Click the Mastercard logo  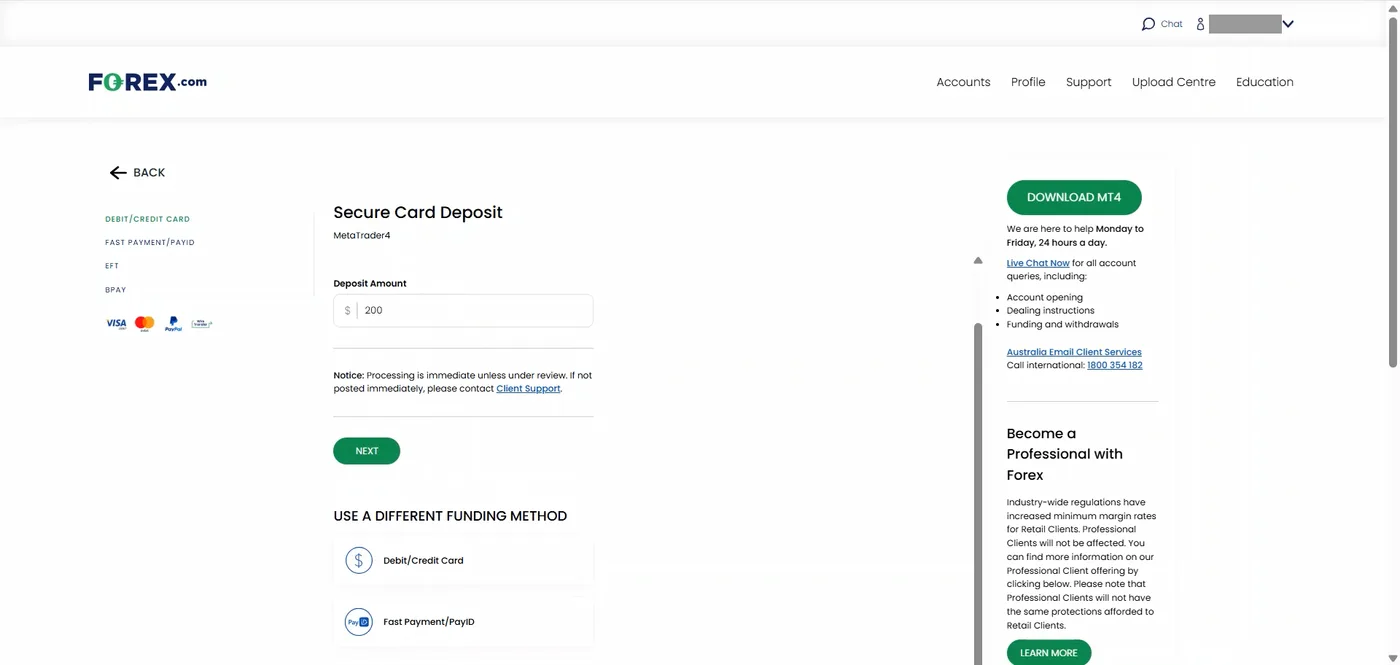[145, 323]
